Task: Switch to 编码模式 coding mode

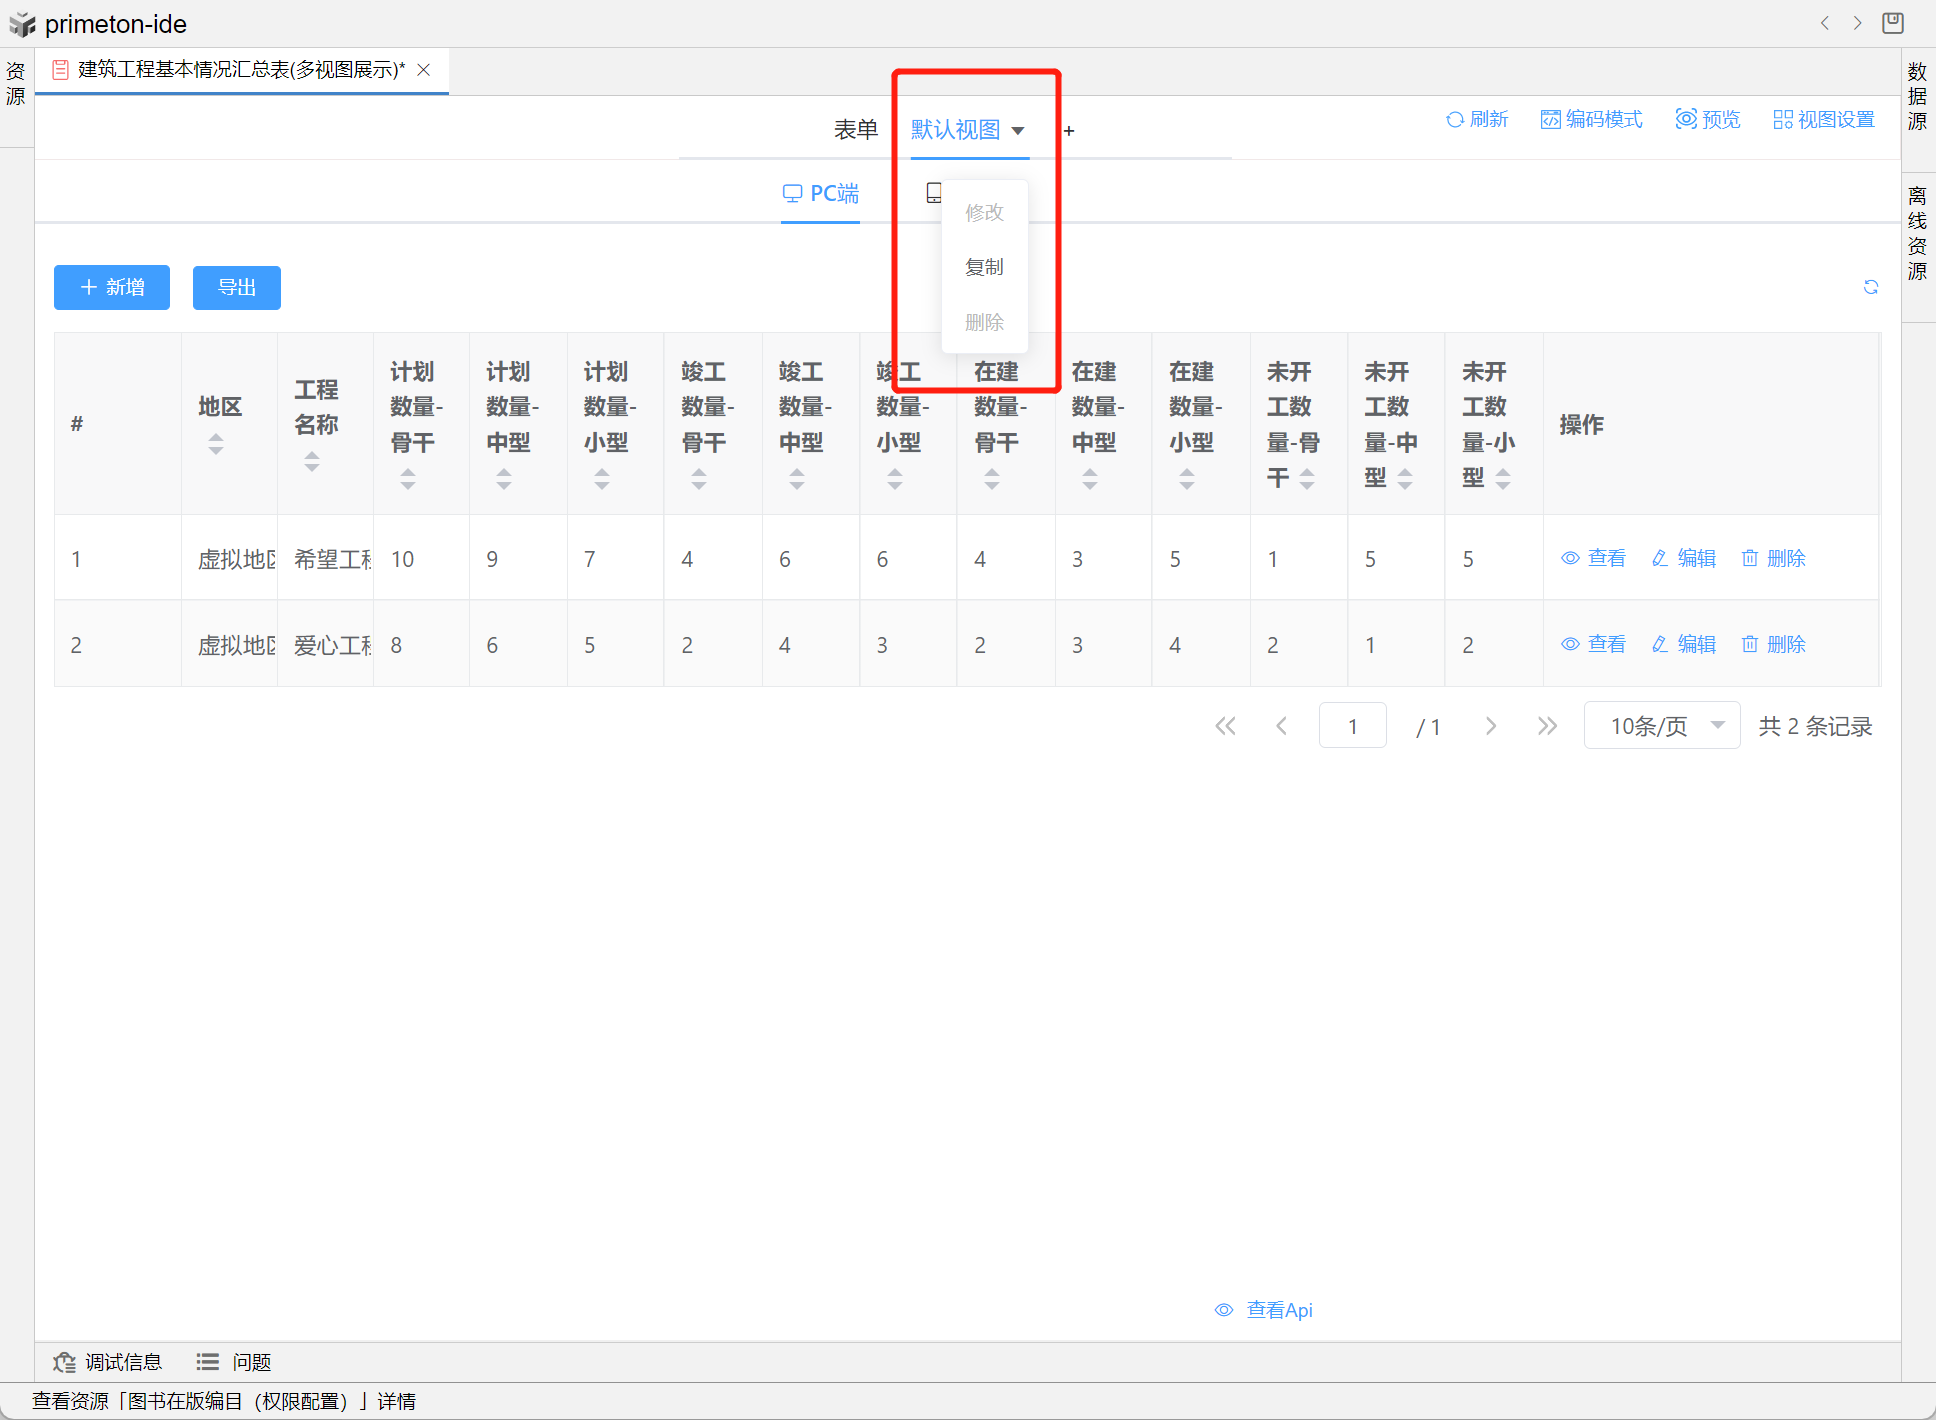Action: pyautogui.click(x=1591, y=120)
